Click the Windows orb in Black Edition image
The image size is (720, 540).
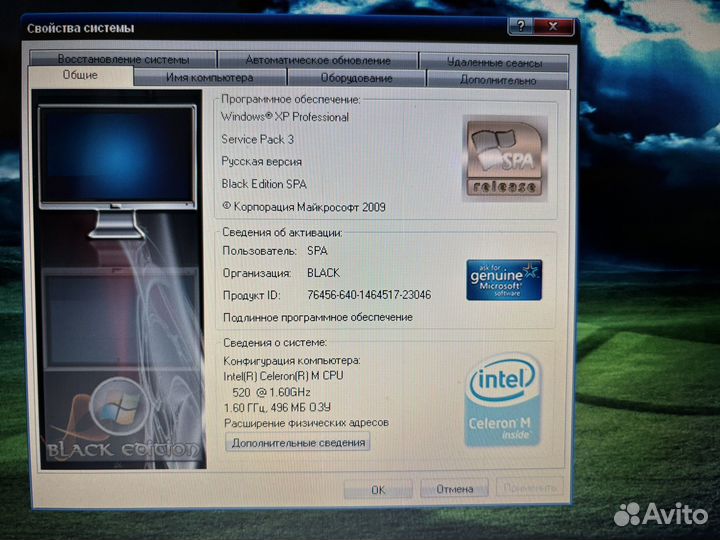coord(119,406)
